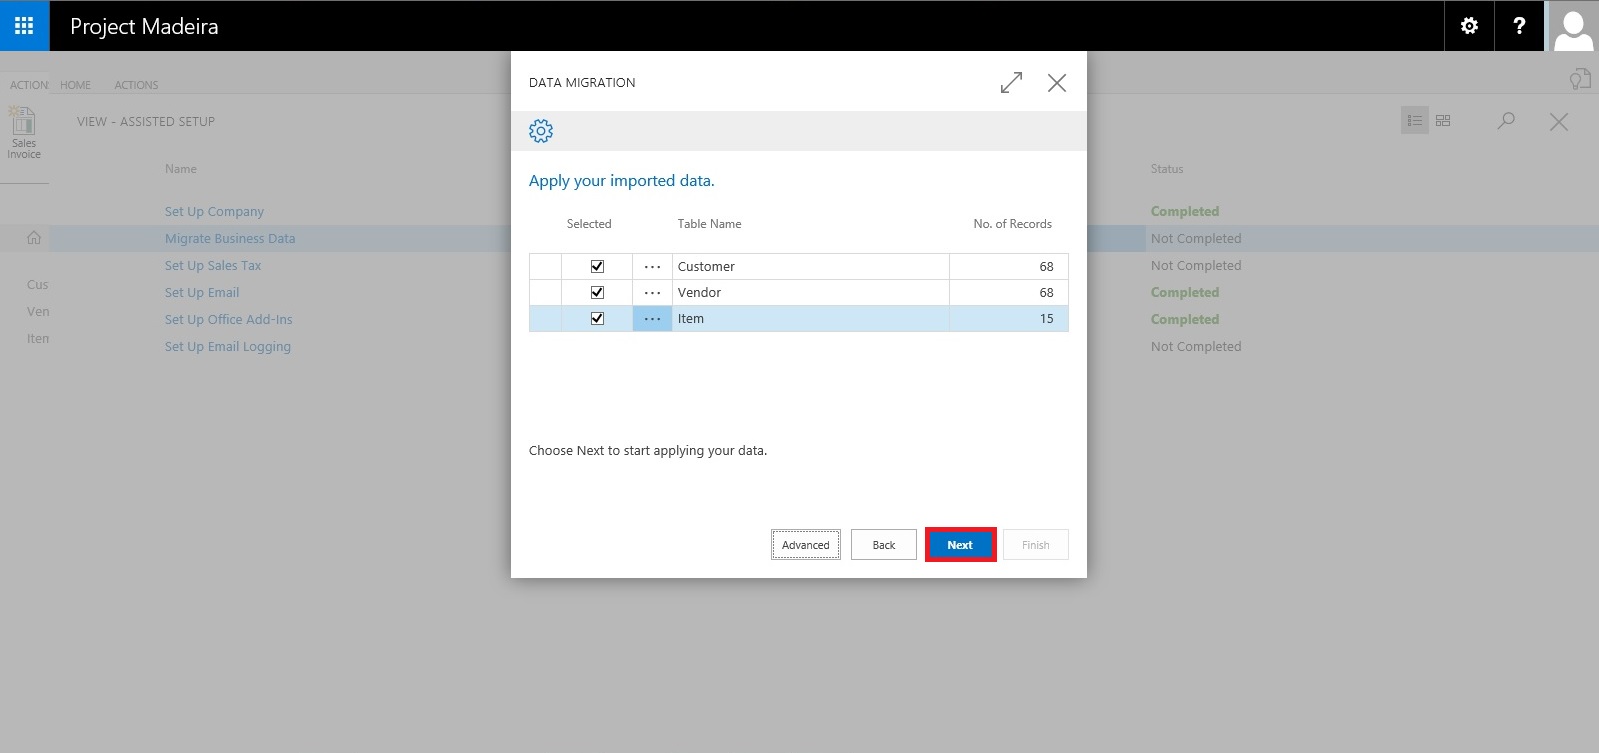This screenshot has height=753, width=1599.
Task: Click the Advanced button
Action: [x=805, y=545]
